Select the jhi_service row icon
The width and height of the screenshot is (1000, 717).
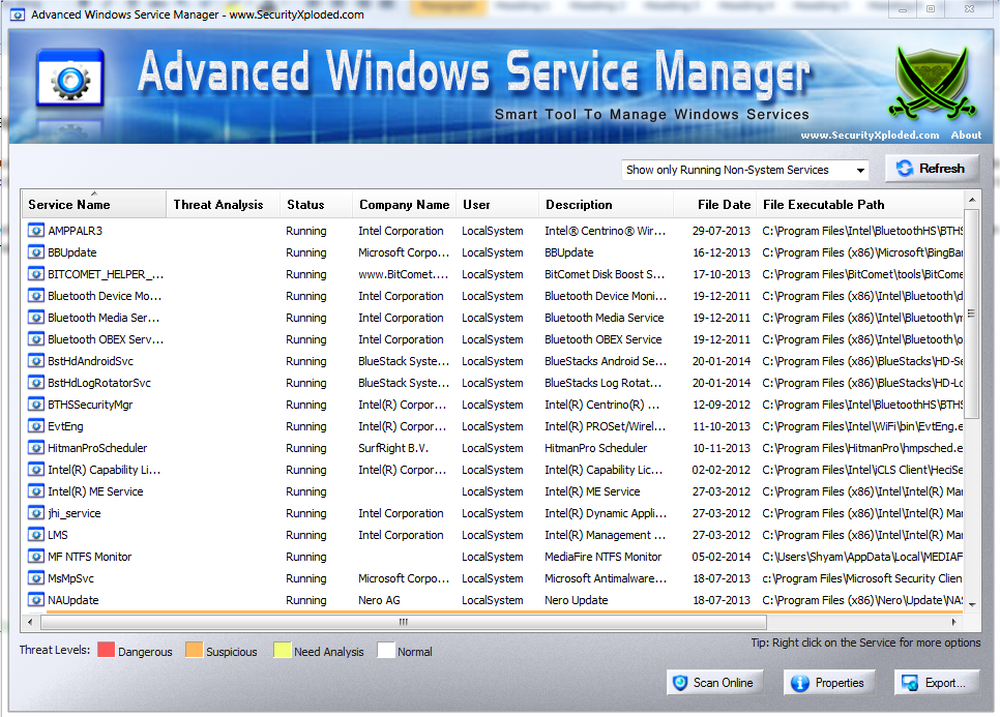pos(36,512)
